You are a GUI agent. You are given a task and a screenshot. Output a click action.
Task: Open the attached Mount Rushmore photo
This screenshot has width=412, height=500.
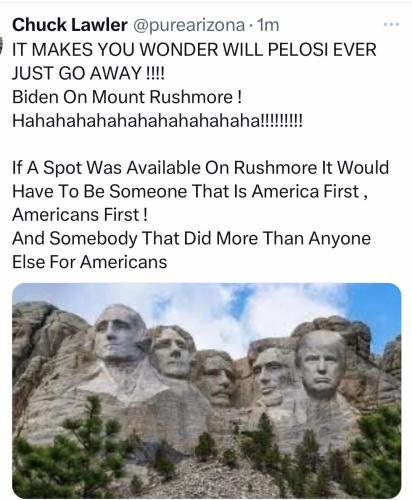pos(207,391)
